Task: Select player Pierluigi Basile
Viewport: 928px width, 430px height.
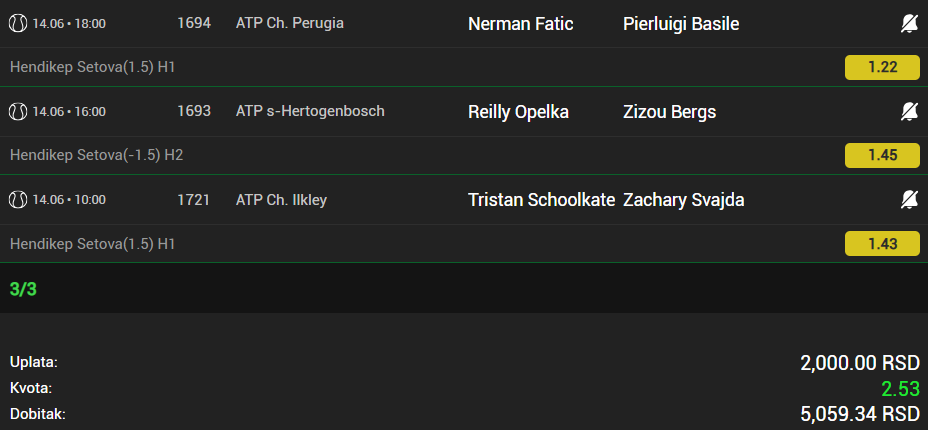Action: click(x=681, y=24)
